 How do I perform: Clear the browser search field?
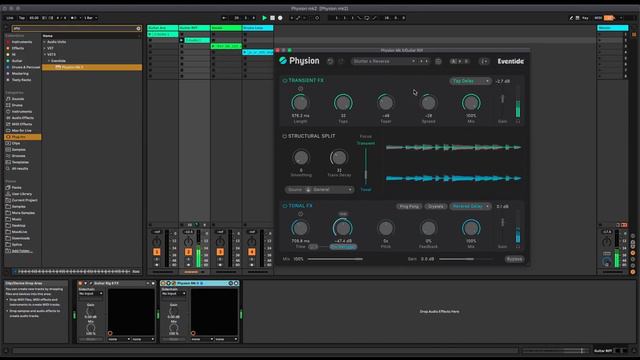tap(138, 29)
